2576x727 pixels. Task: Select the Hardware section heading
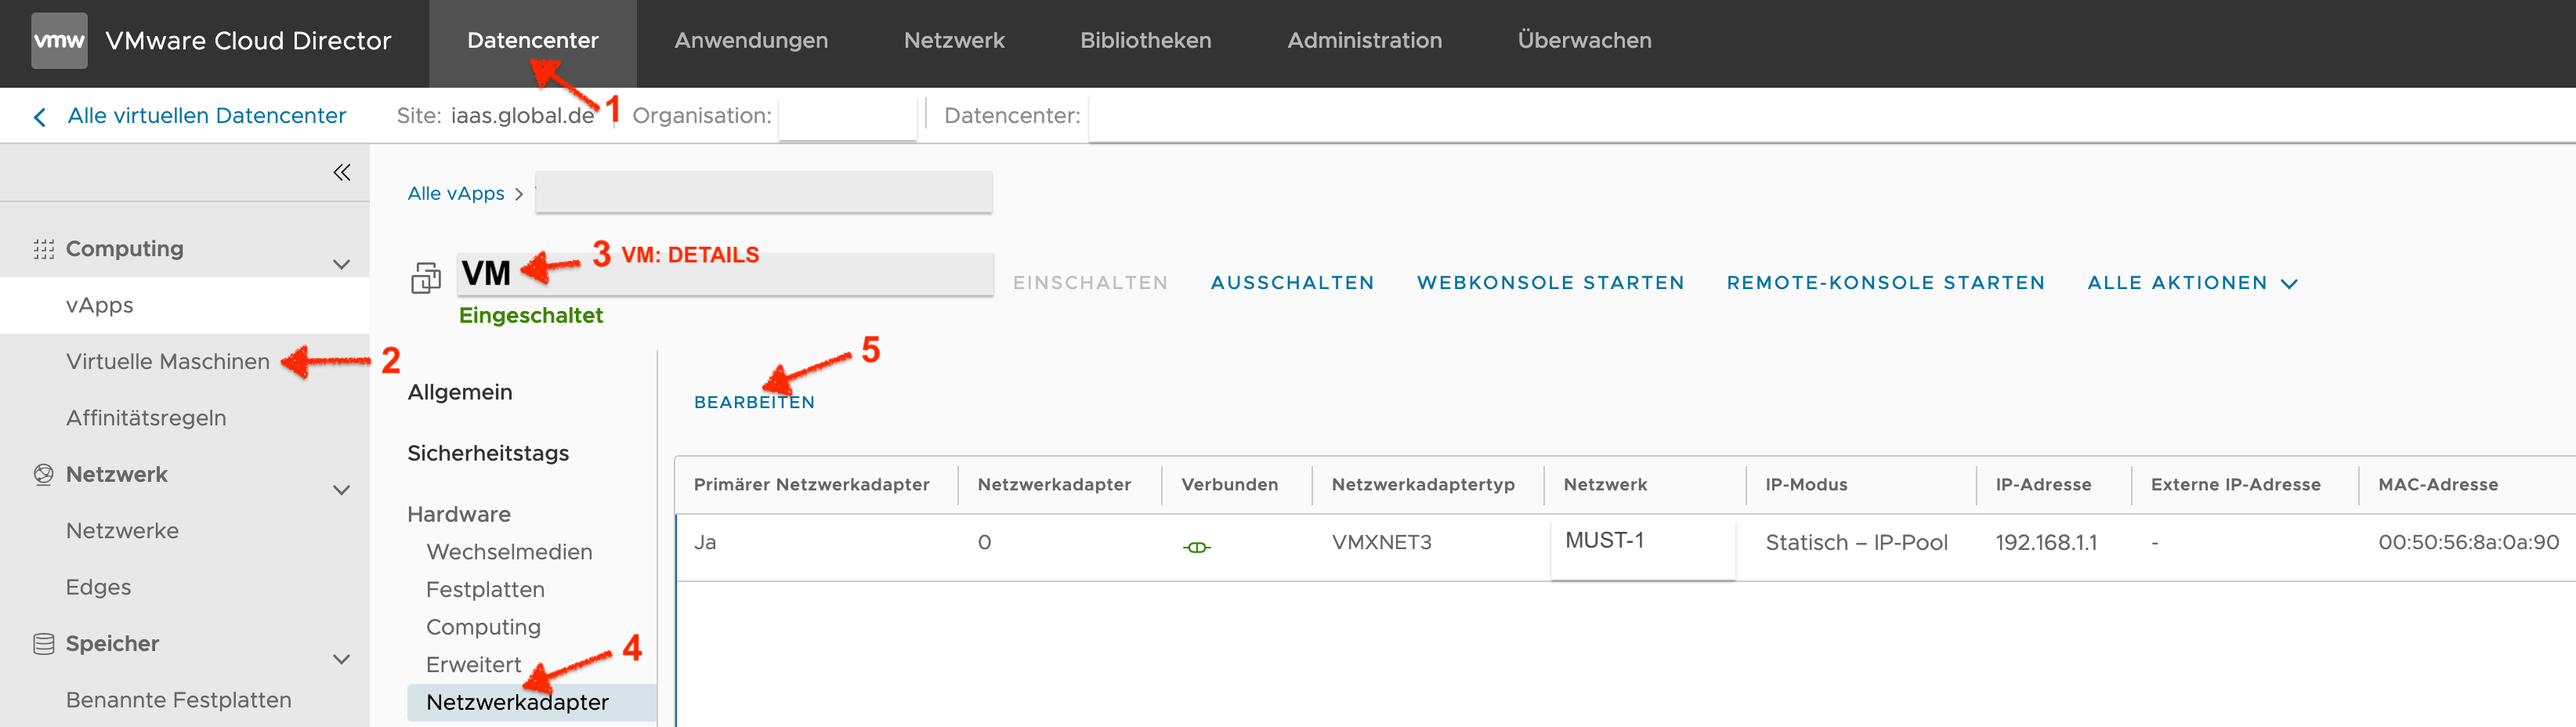459,514
